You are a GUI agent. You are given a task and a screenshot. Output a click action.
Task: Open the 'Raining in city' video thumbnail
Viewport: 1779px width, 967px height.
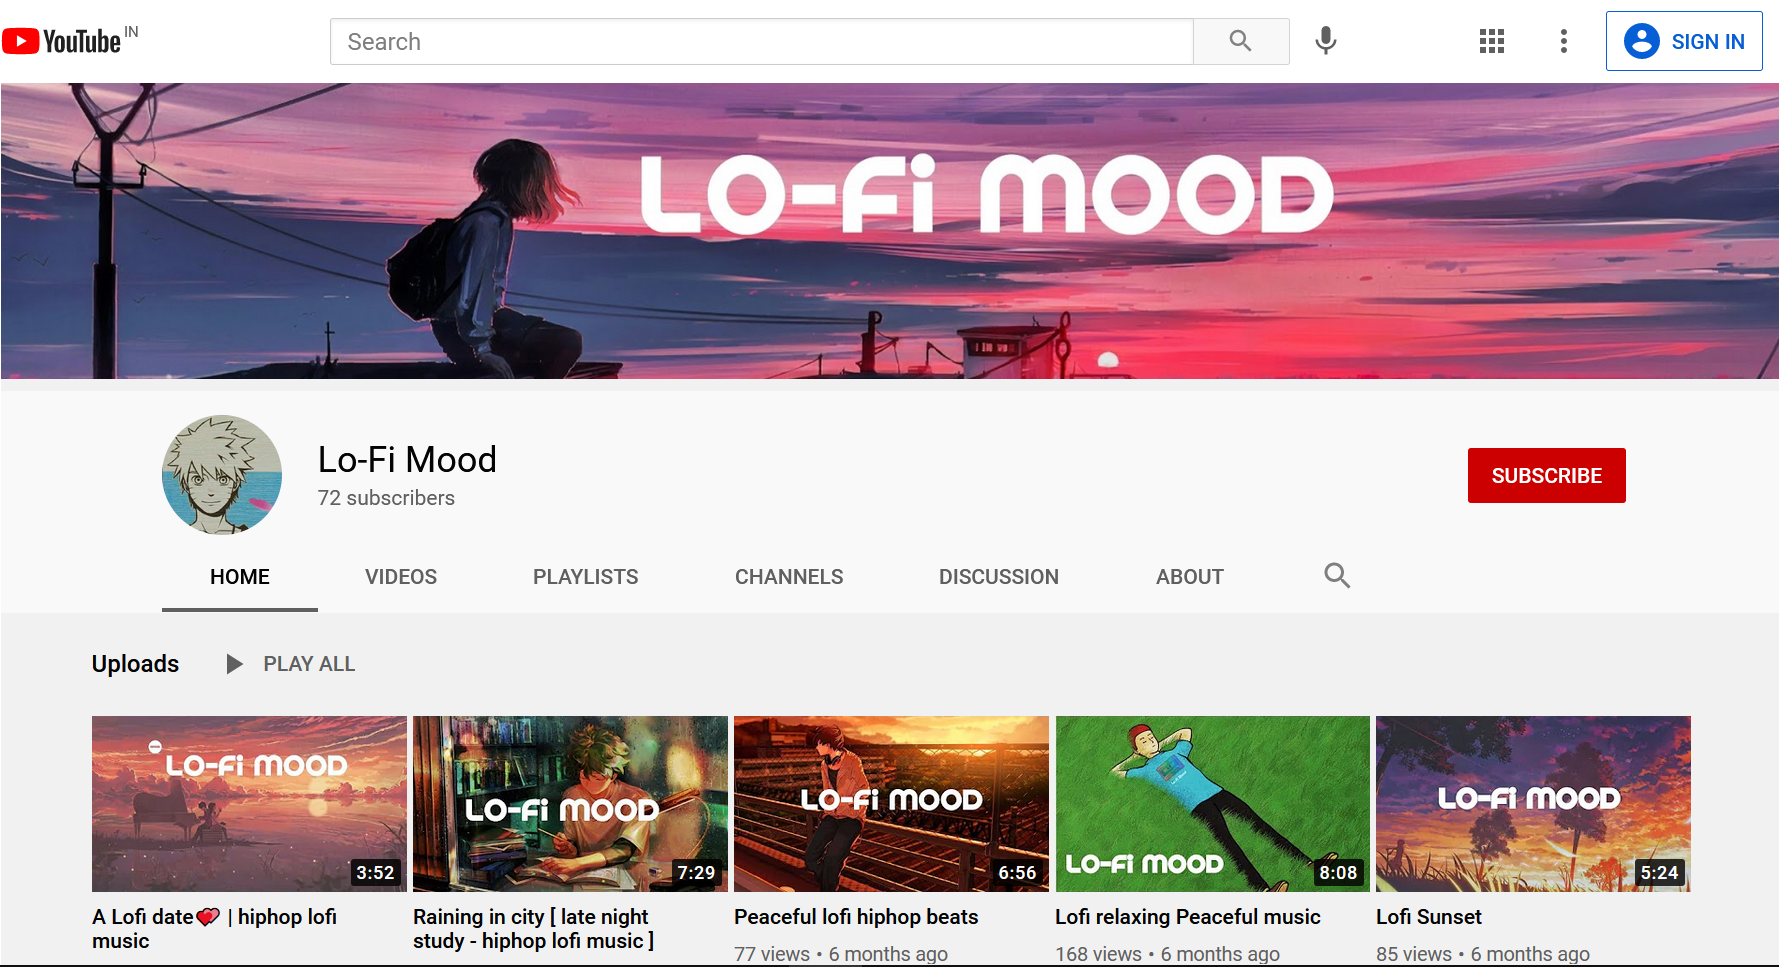point(570,804)
